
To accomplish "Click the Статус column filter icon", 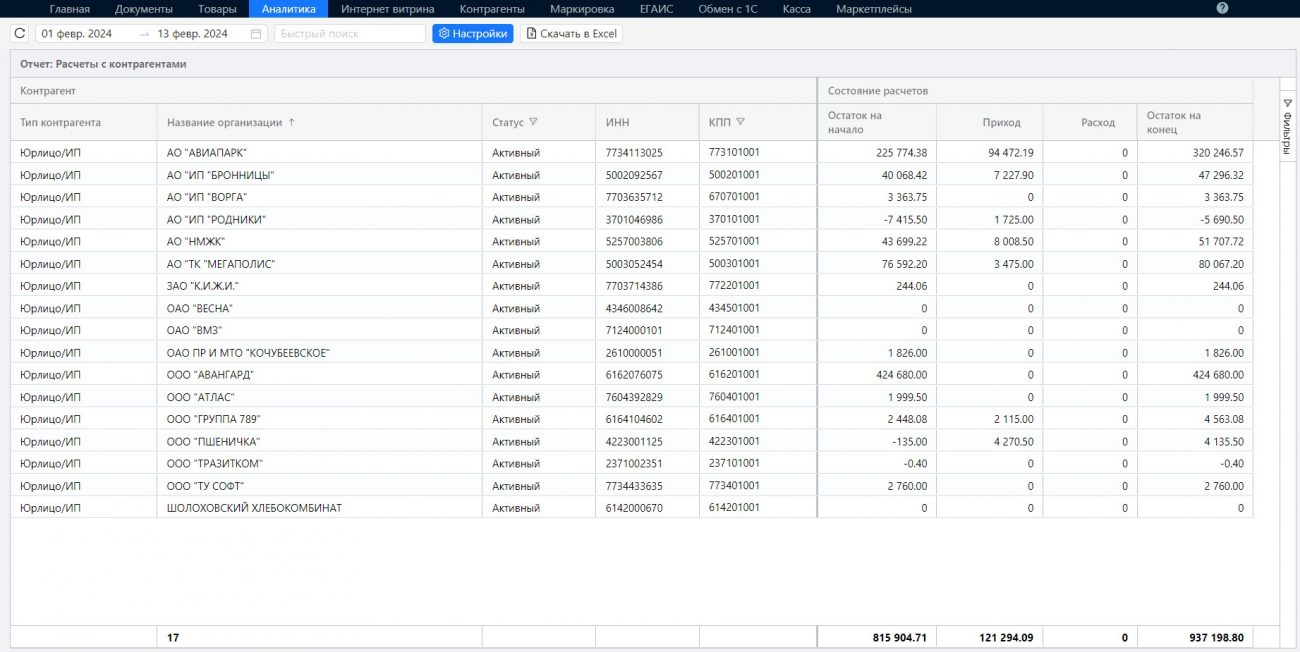I will 534,122.
